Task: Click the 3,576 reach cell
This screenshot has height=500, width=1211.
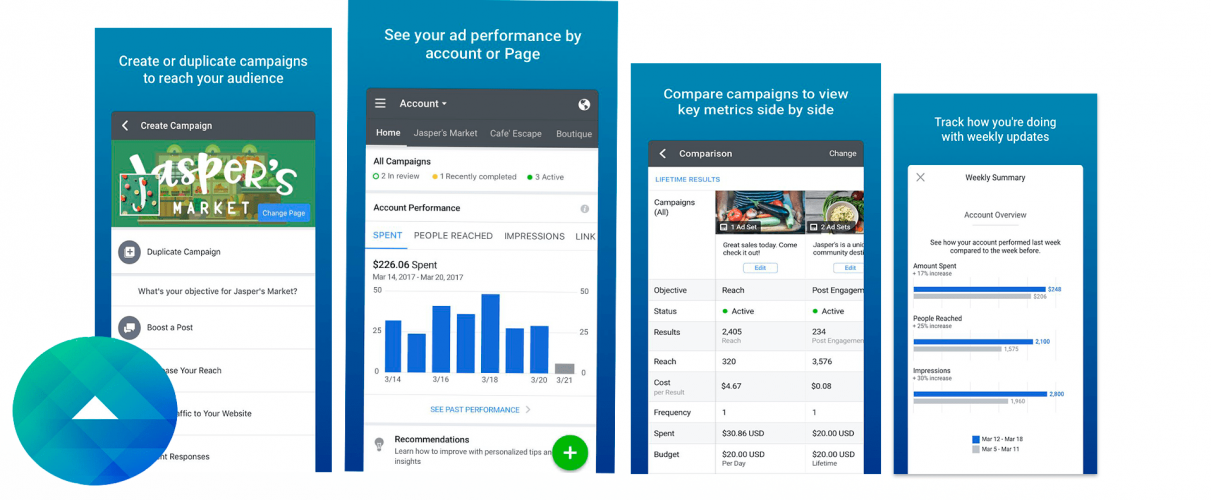Action: 822,362
